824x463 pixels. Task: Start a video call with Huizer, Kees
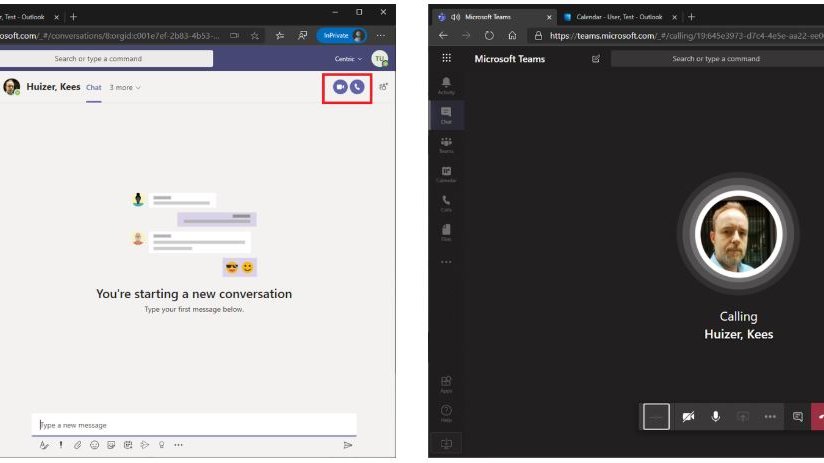(x=340, y=87)
